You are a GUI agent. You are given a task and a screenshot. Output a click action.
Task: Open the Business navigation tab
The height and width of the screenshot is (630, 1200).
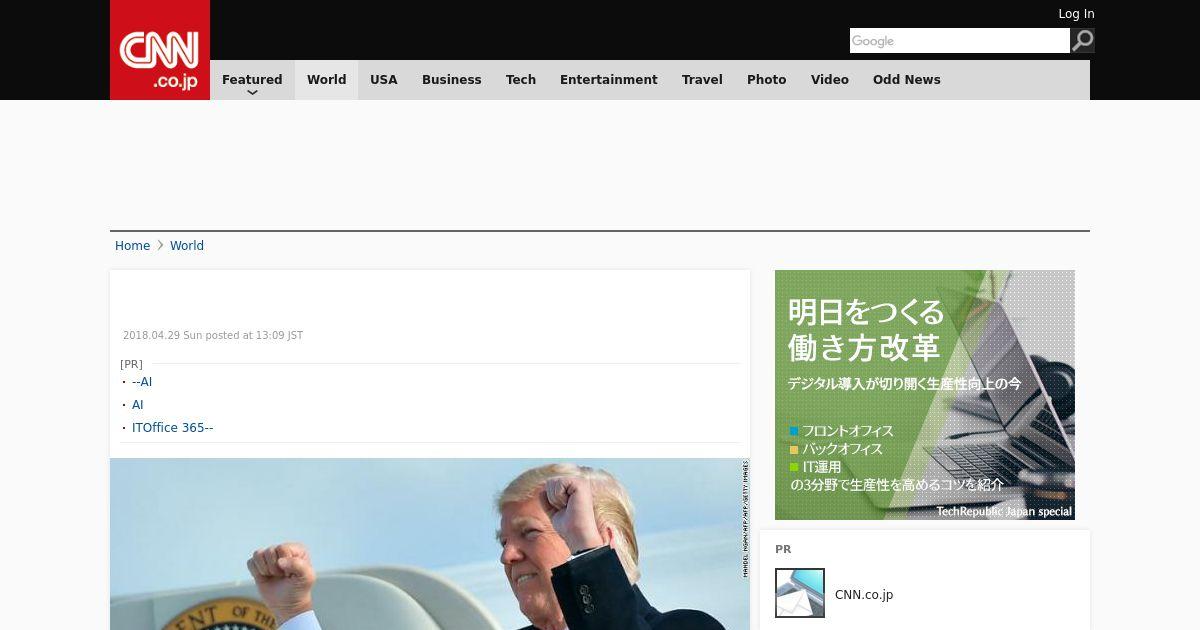[x=451, y=80]
